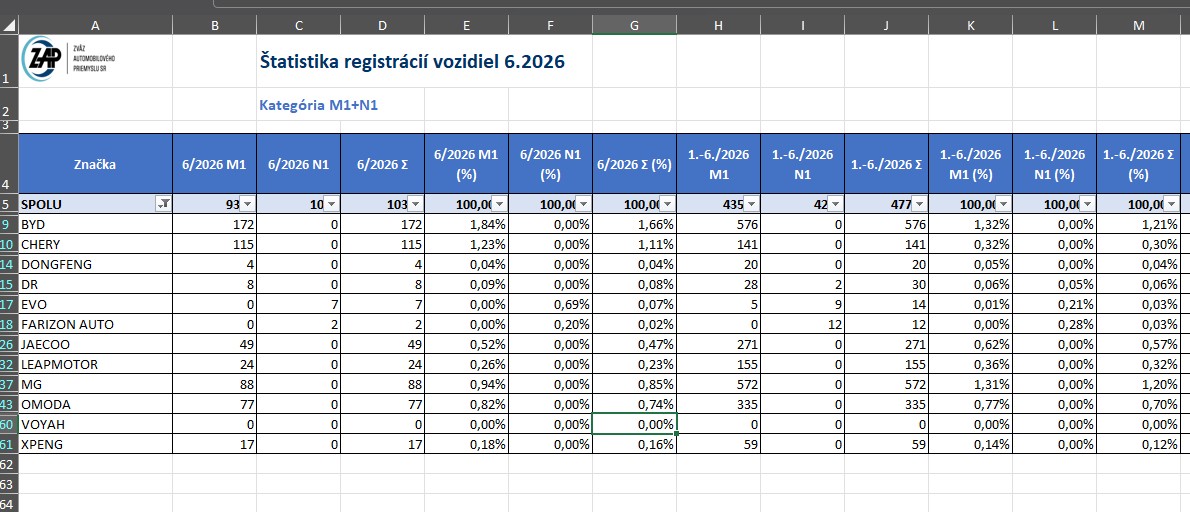Screen dimensions: 1190x512
Task: Select row 61 header
Action: point(8,444)
